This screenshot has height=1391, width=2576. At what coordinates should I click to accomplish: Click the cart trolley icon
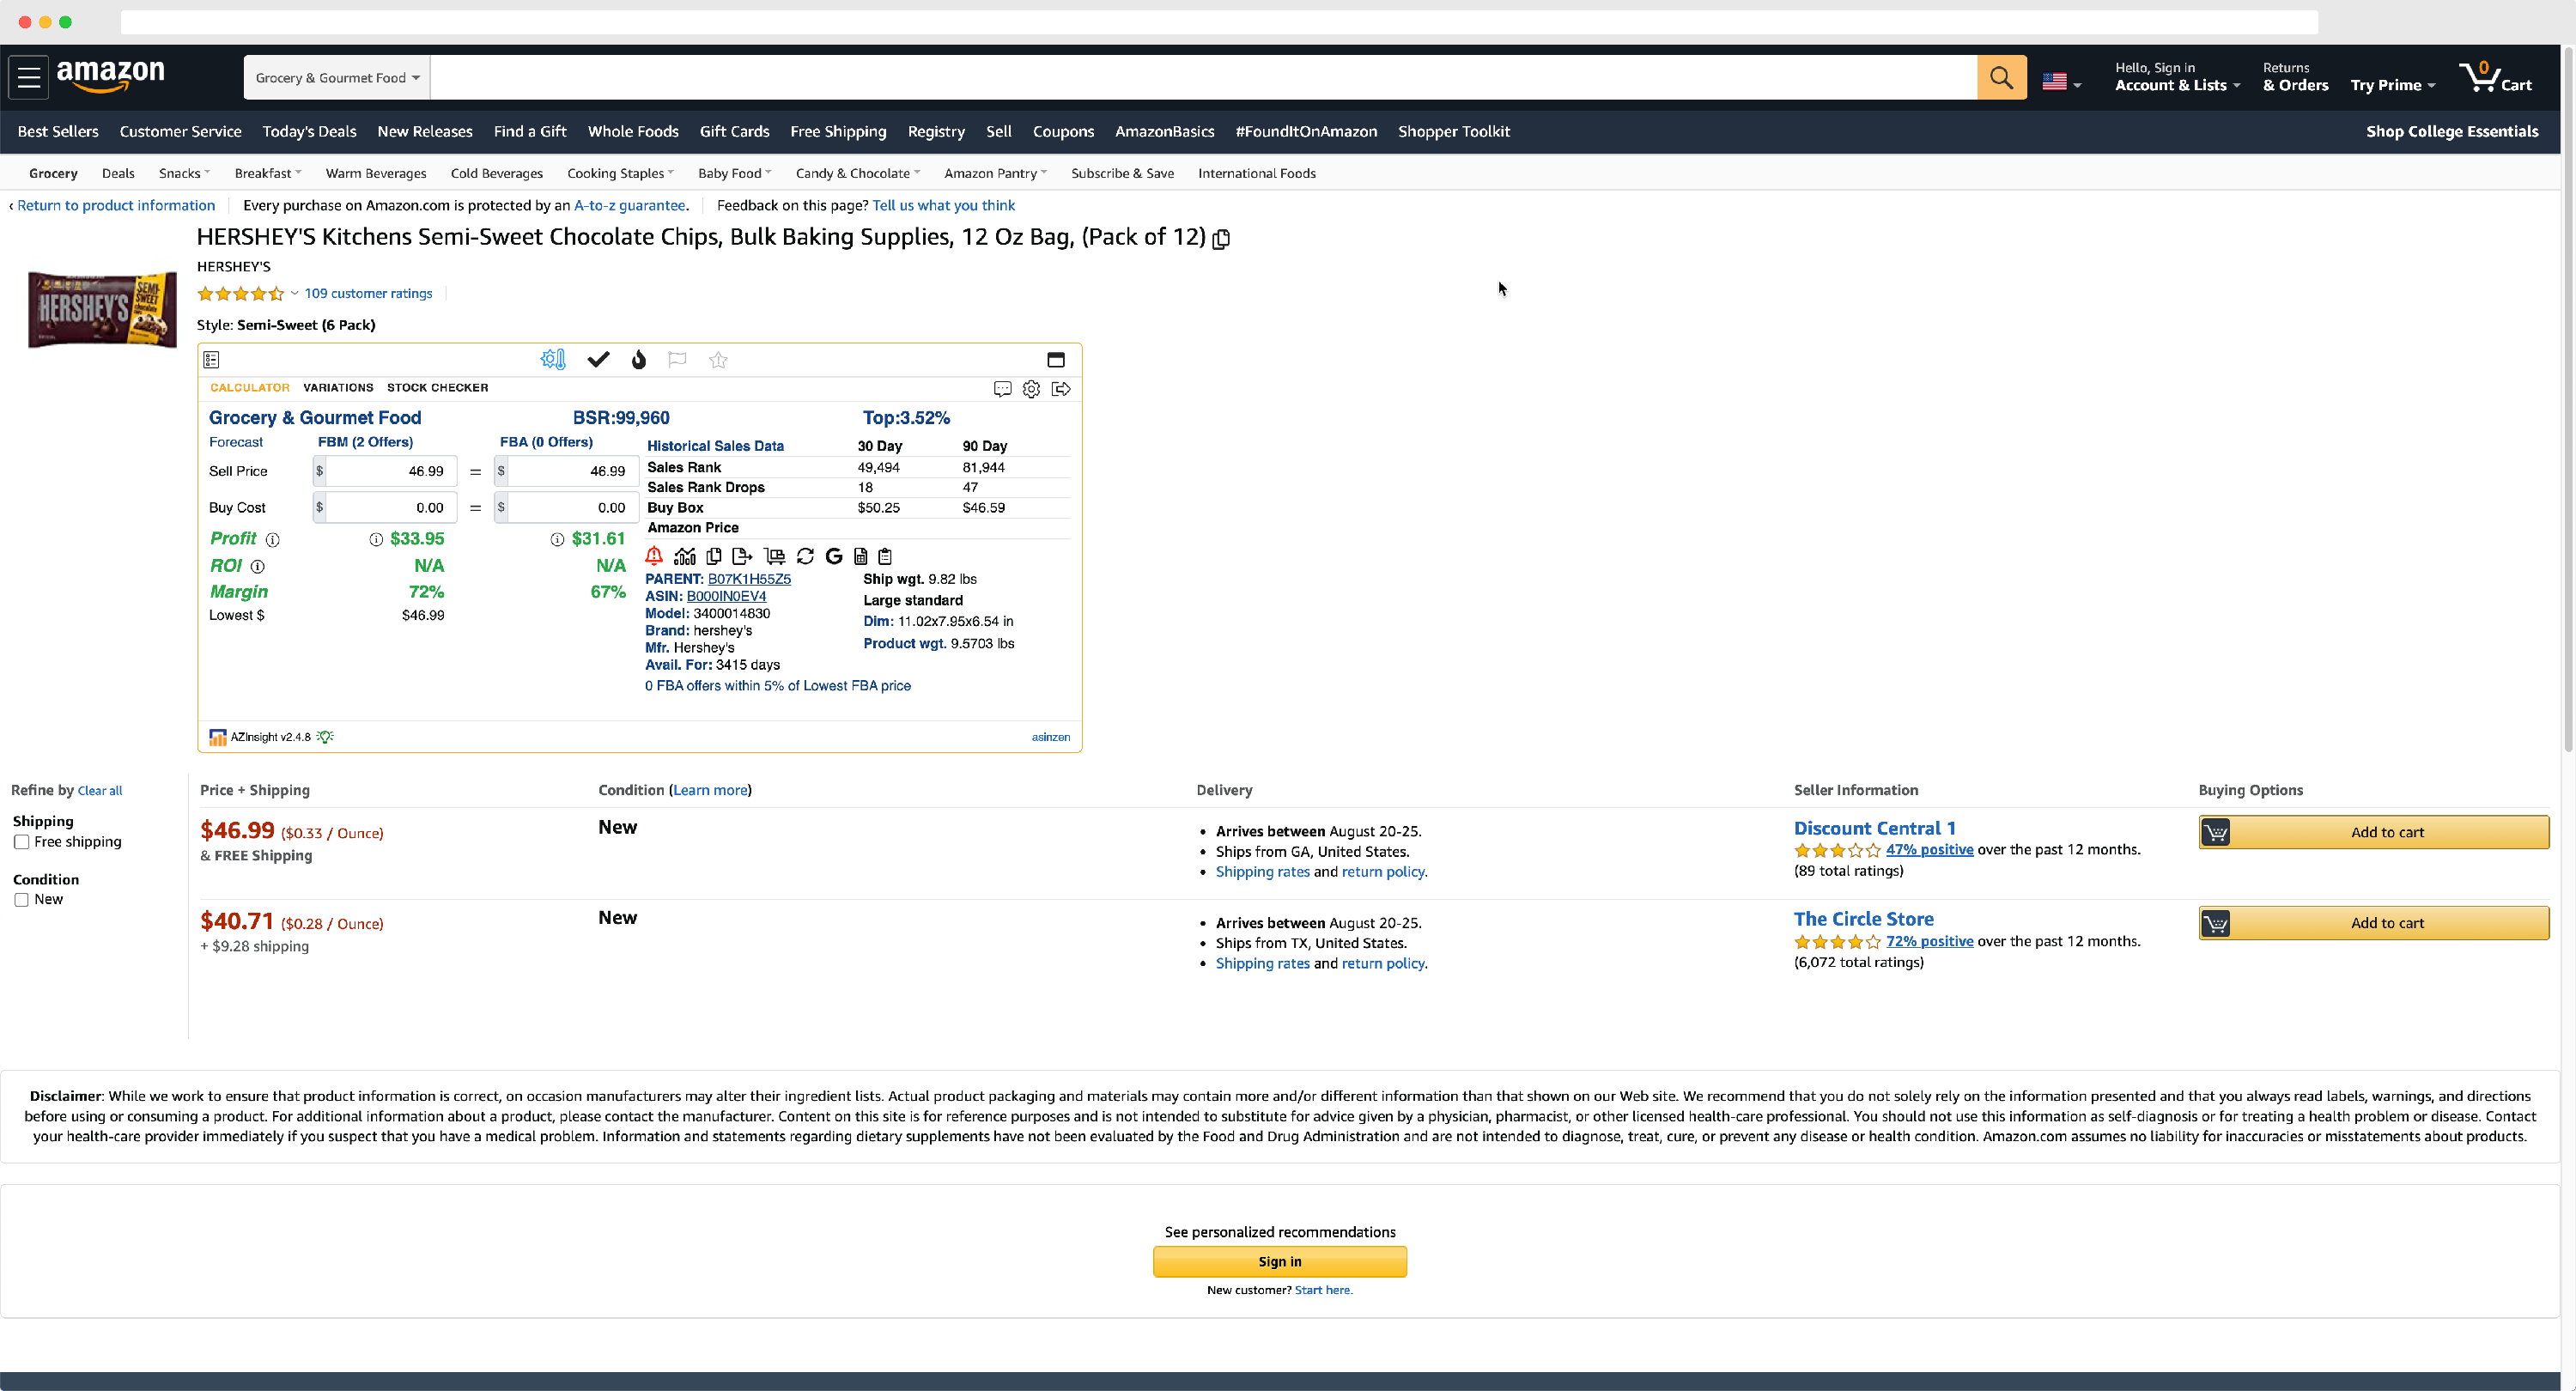(774, 556)
